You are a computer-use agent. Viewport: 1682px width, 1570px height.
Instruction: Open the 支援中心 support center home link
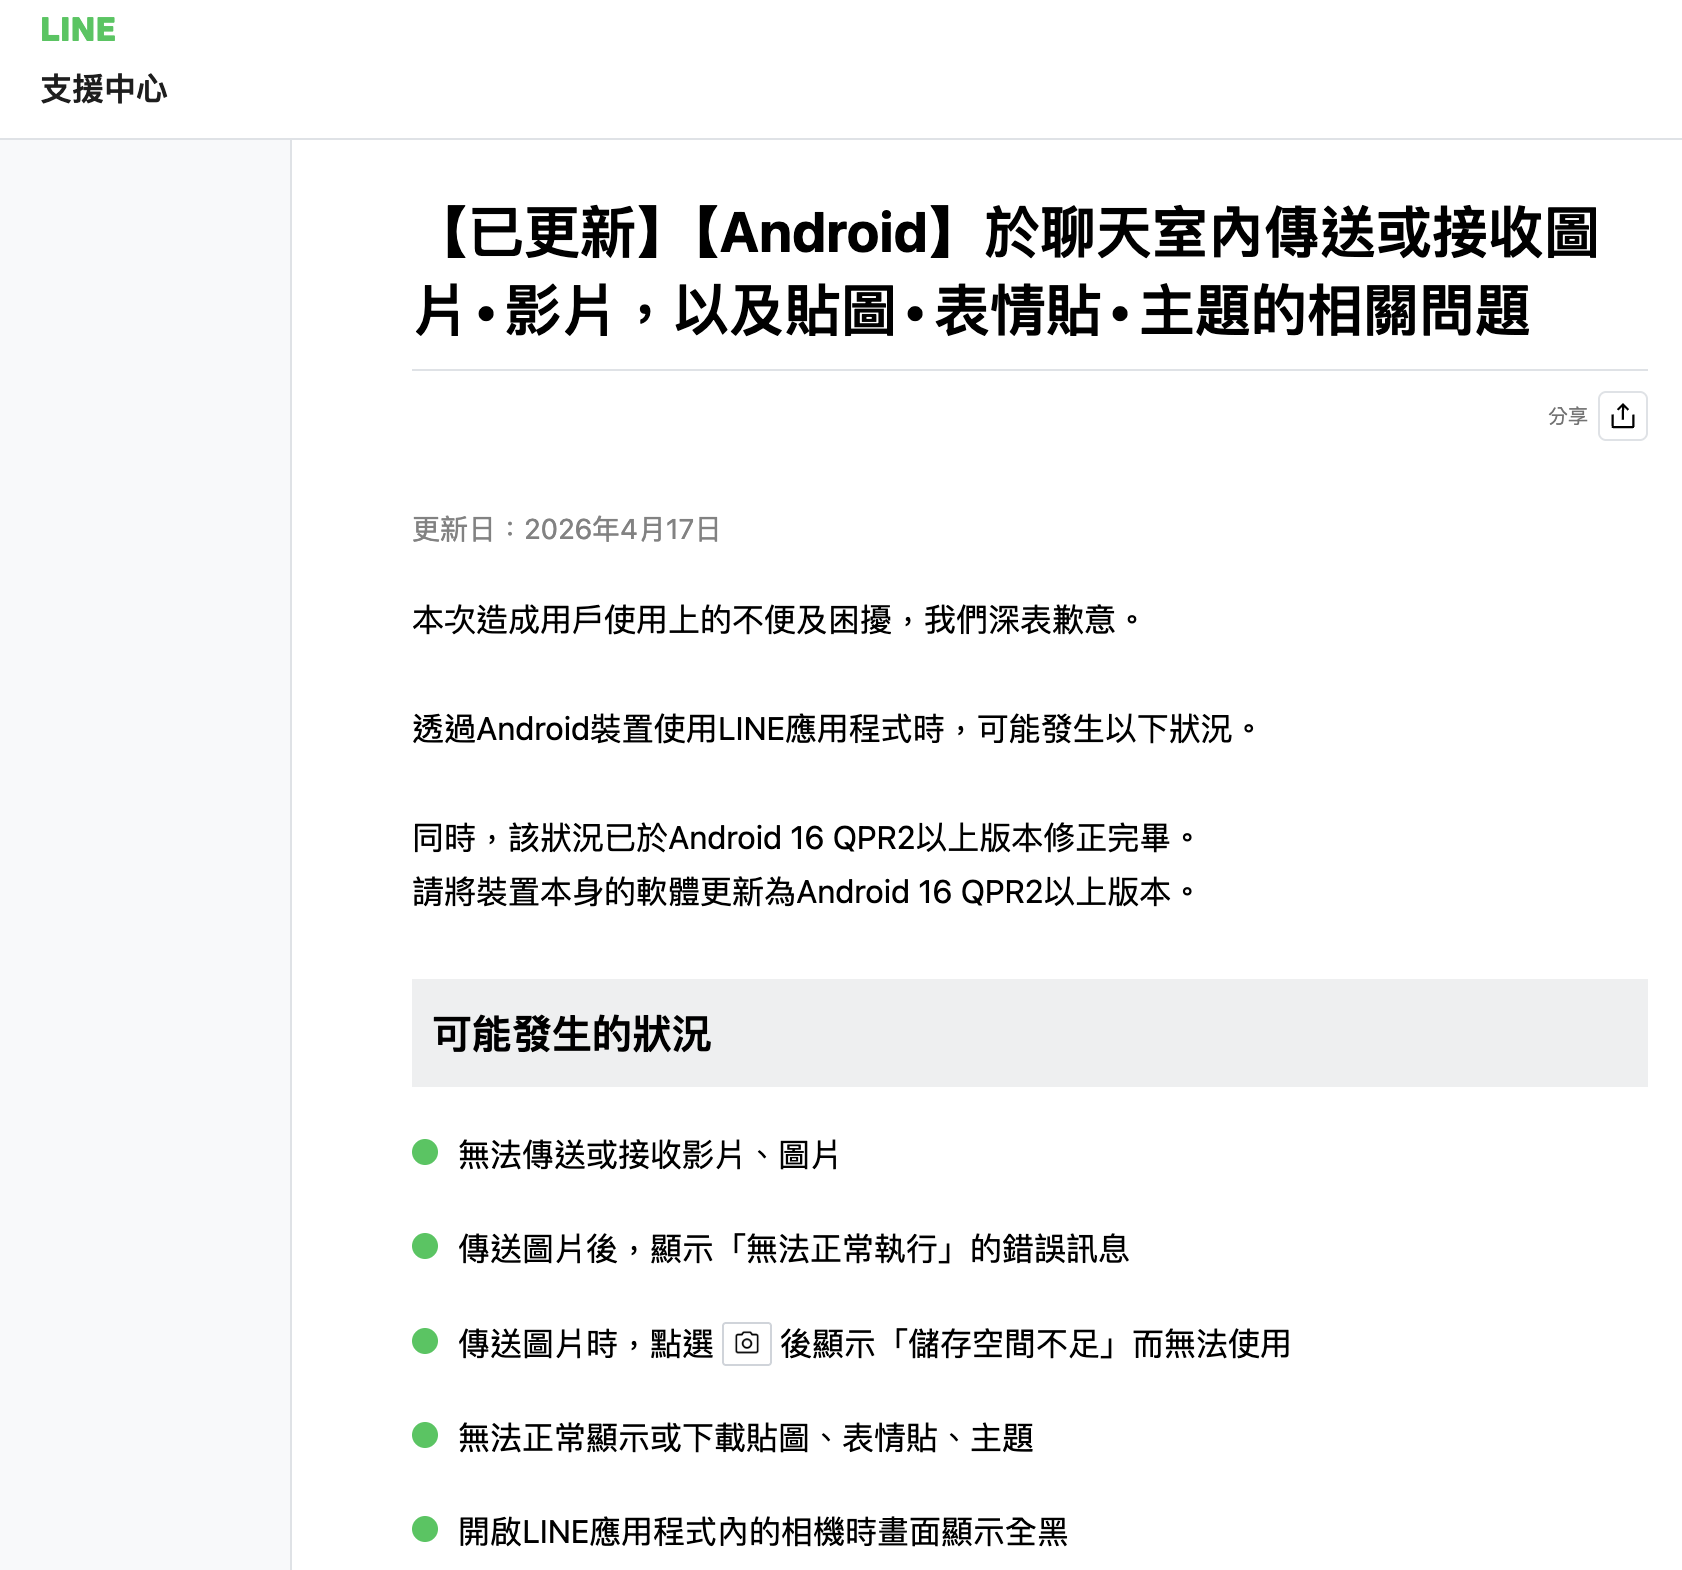(104, 89)
